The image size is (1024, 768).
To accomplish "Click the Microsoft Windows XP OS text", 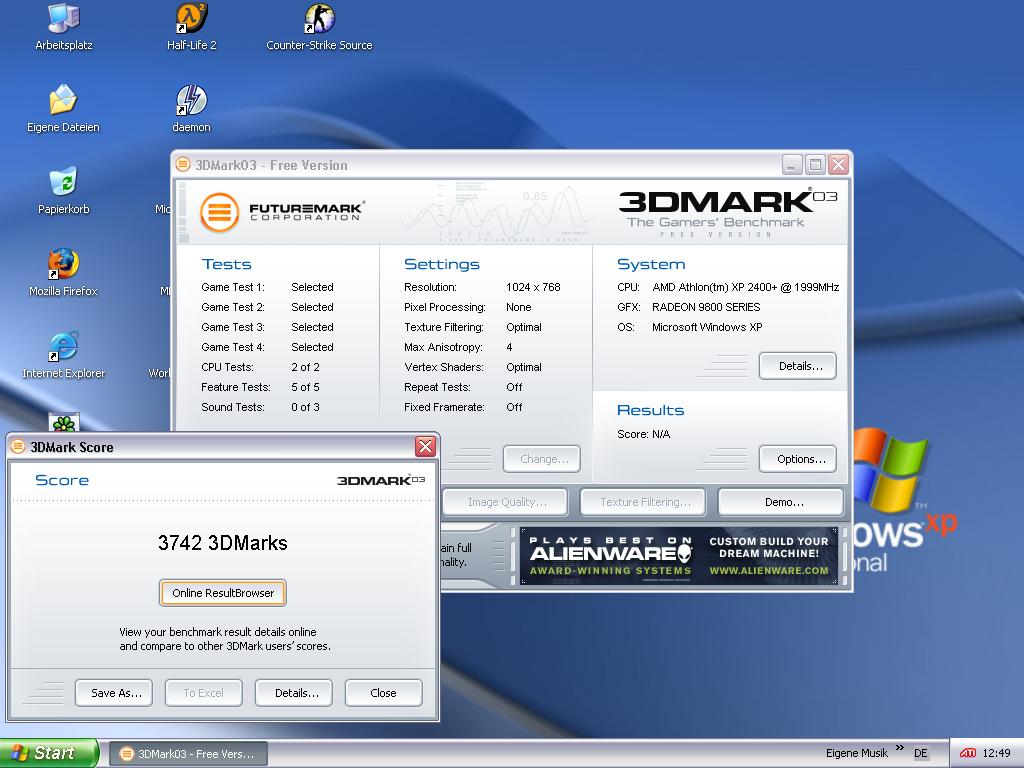I will click(x=707, y=327).
